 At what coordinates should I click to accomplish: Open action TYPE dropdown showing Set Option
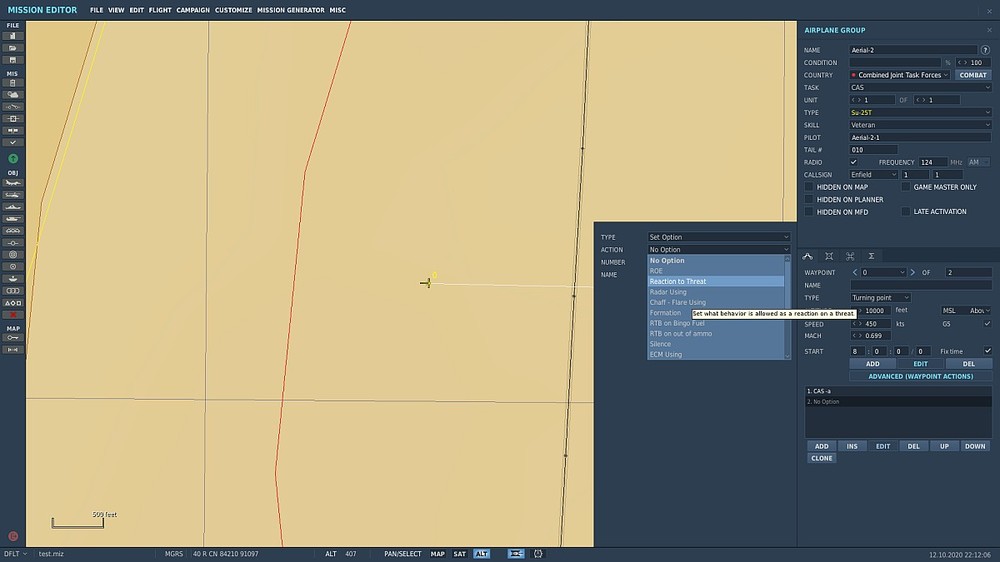(x=719, y=237)
